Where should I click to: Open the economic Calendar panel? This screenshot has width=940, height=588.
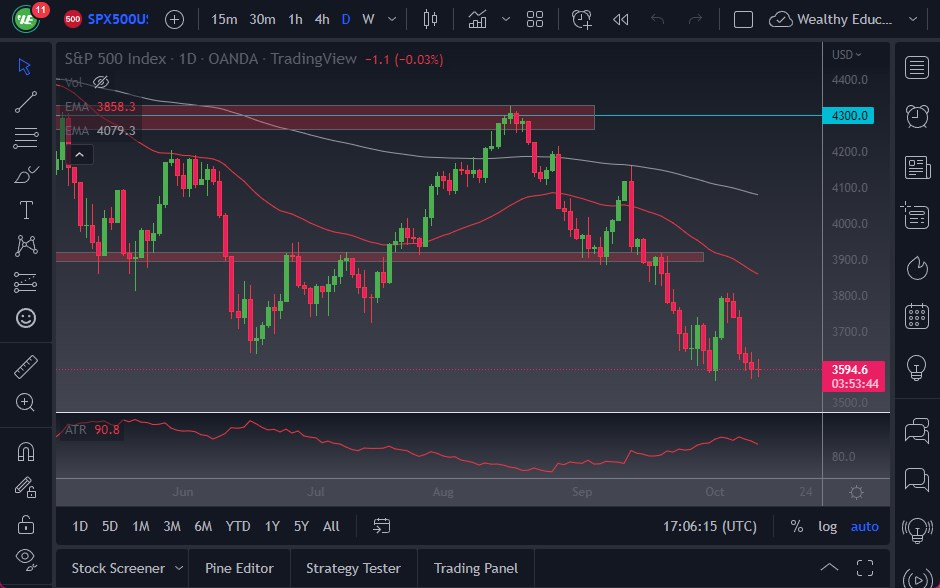coord(916,318)
